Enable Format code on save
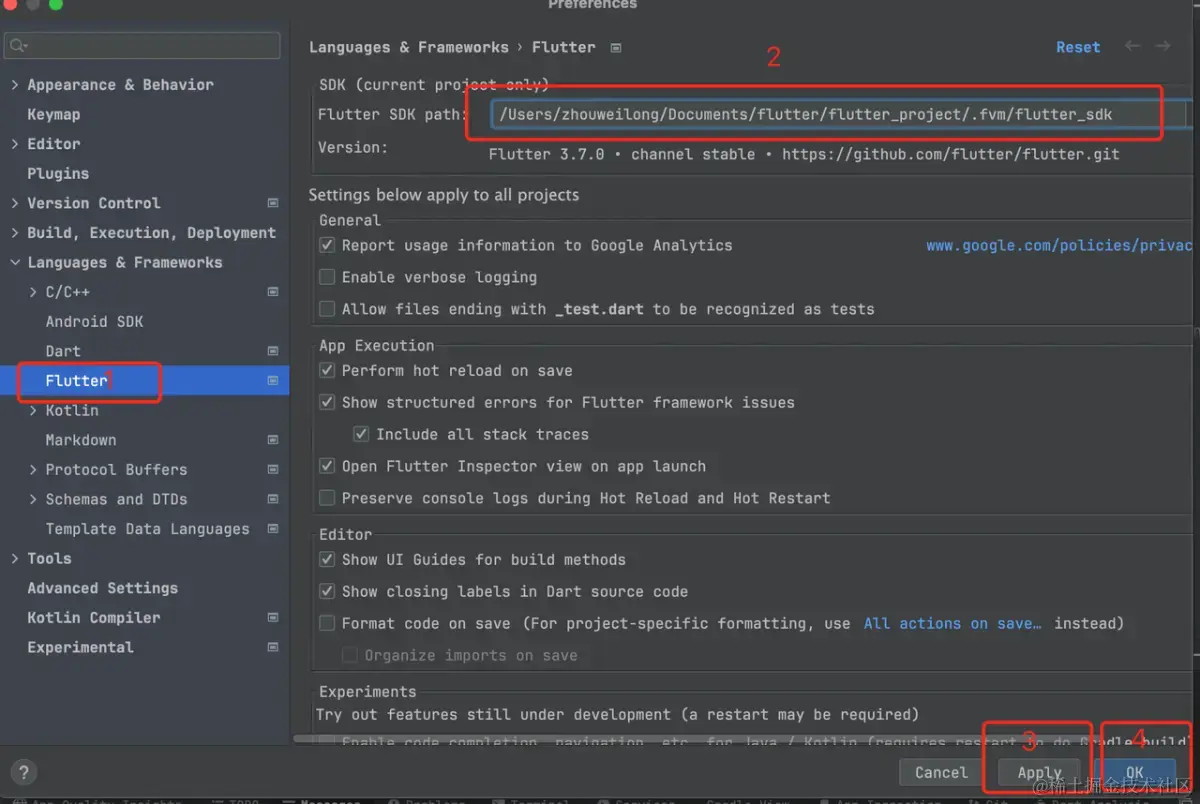 [327, 623]
